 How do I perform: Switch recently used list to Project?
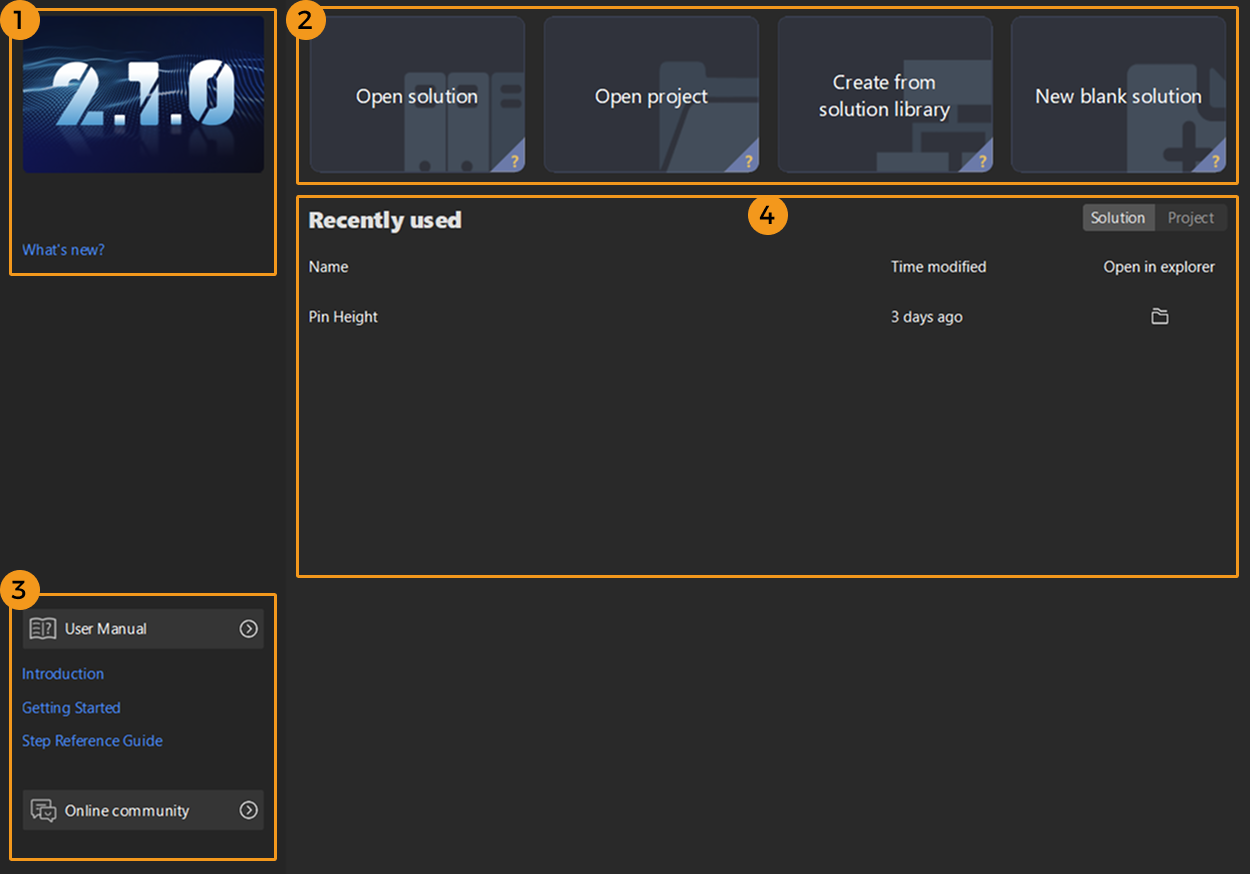point(1191,218)
